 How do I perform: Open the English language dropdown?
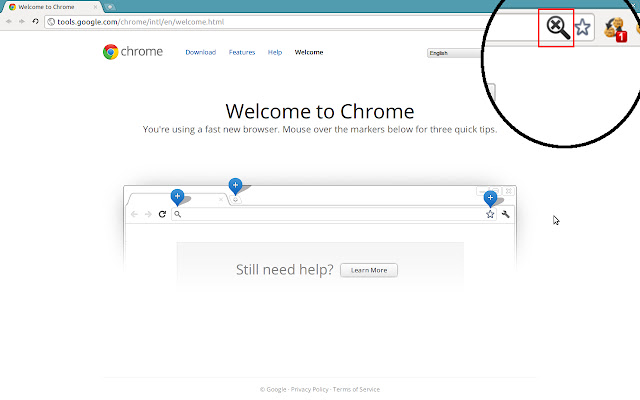click(x=455, y=53)
